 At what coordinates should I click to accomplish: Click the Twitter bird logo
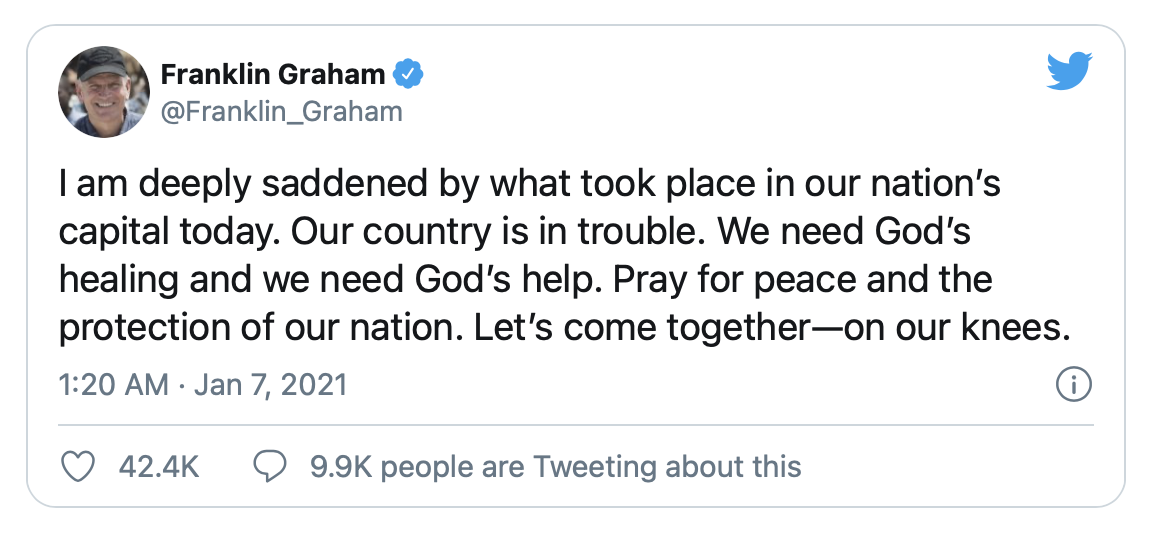[x=1069, y=72]
